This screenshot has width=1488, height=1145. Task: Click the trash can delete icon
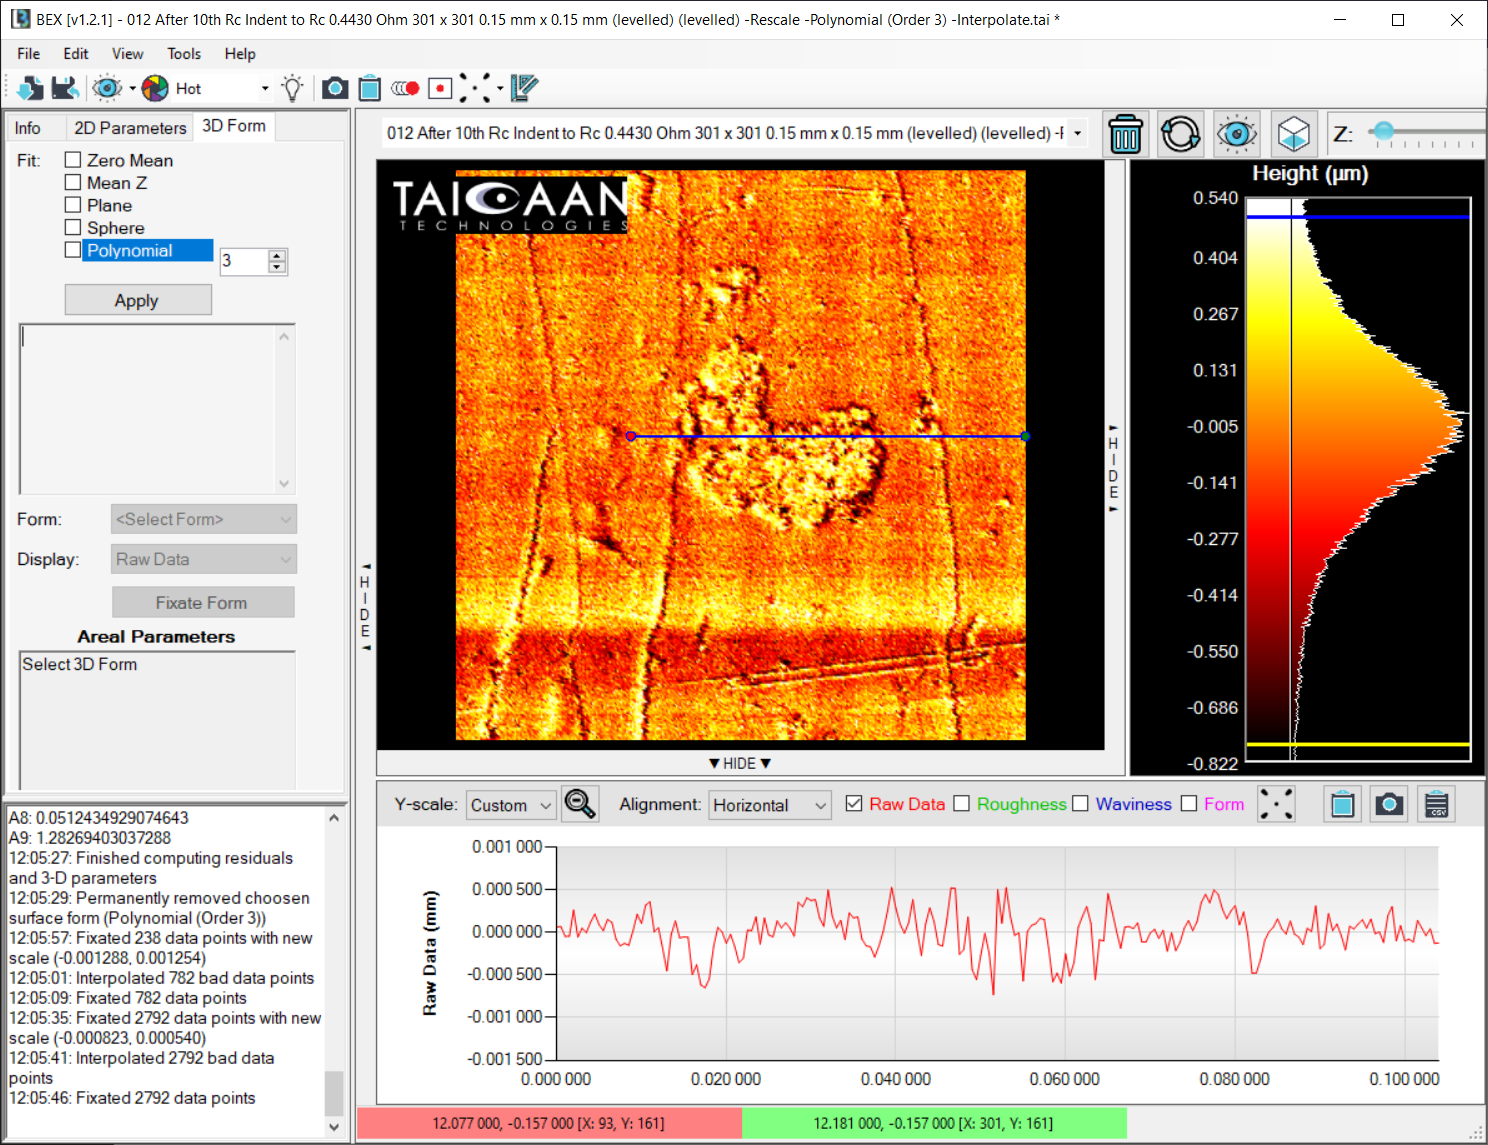click(1125, 134)
